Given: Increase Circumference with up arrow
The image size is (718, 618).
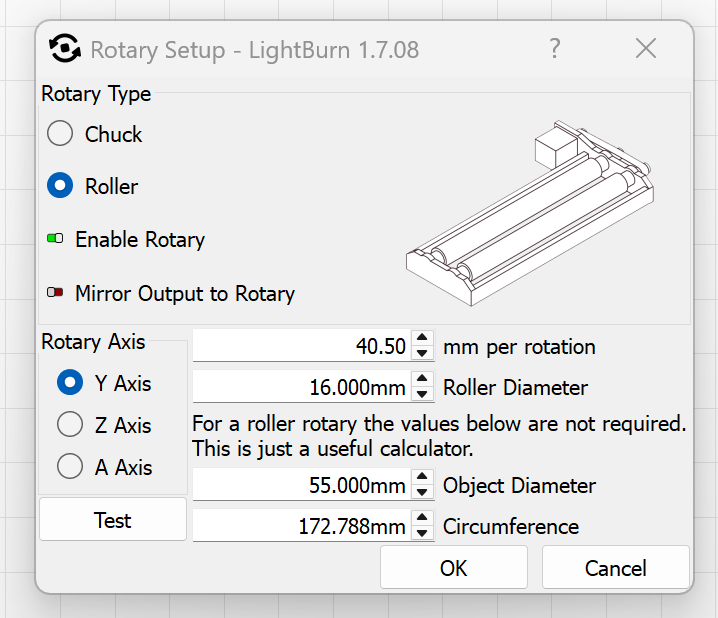Looking at the screenshot, I should point(423,519).
